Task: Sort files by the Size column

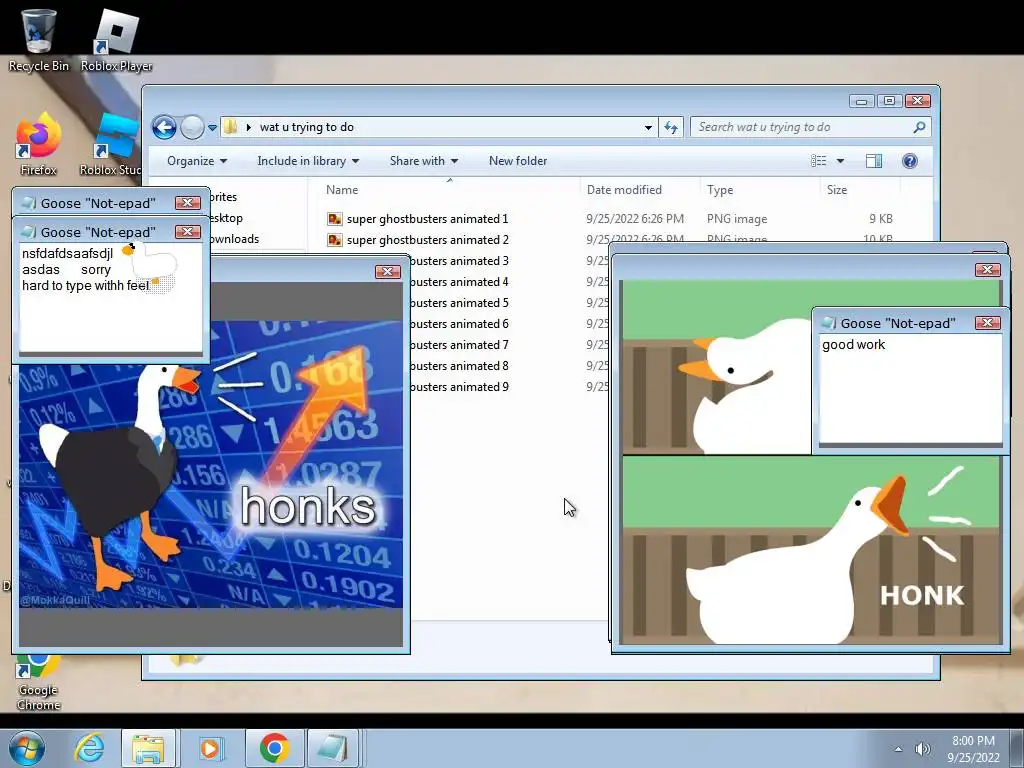Action: point(860,189)
